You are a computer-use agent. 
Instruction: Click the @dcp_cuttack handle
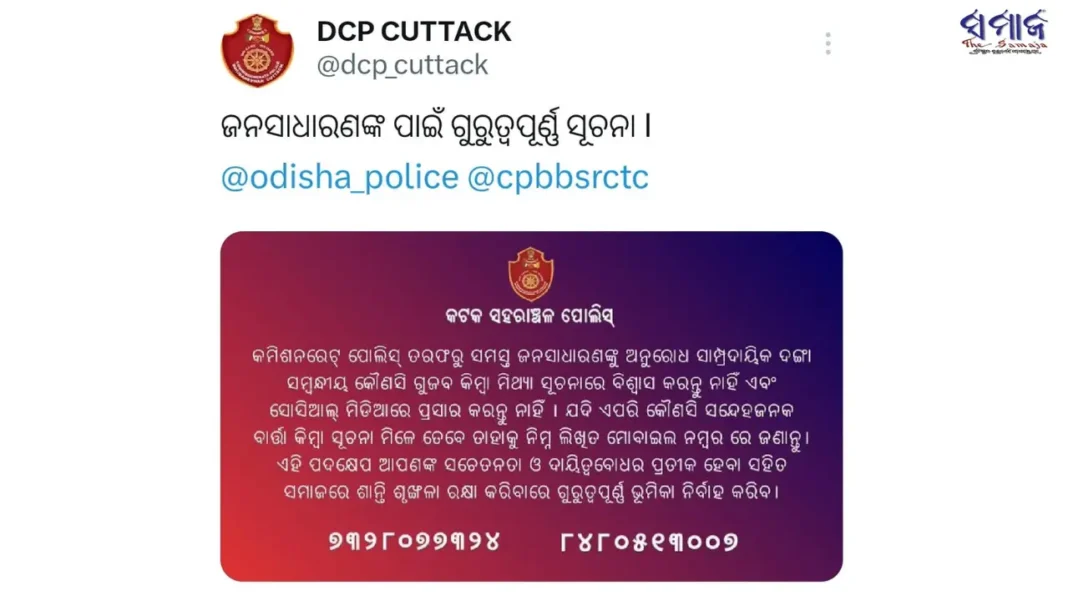pyautogui.click(x=403, y=65)
